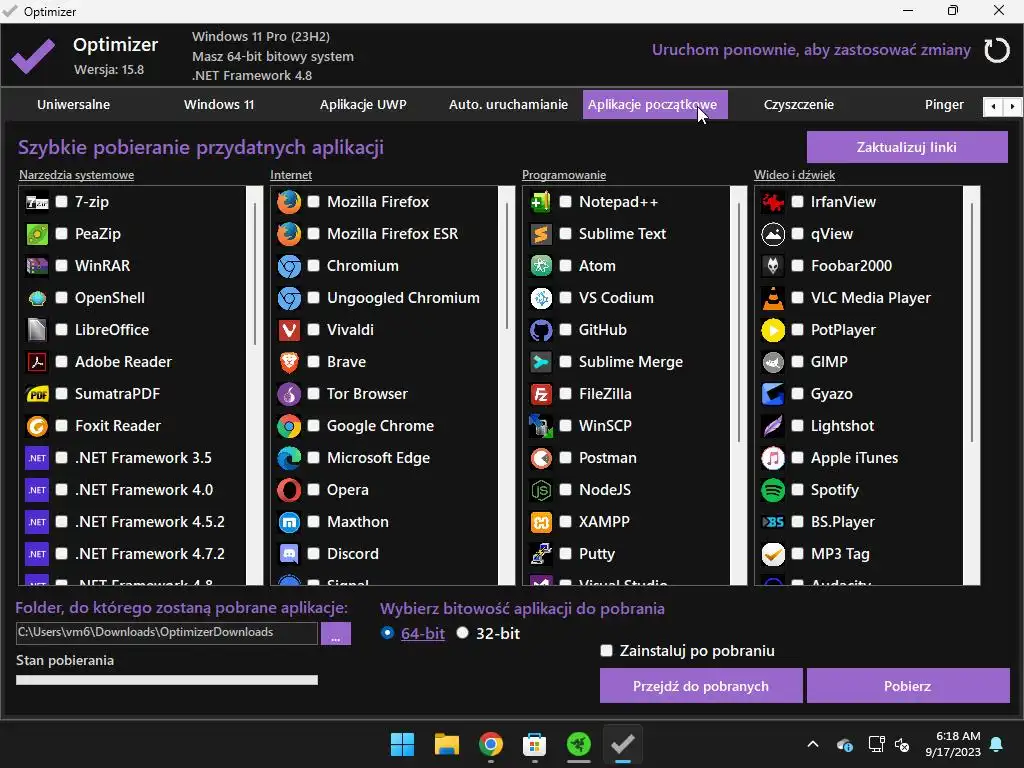Check the Chromium checkbox
1024x768 pixels.
(313, 265)
